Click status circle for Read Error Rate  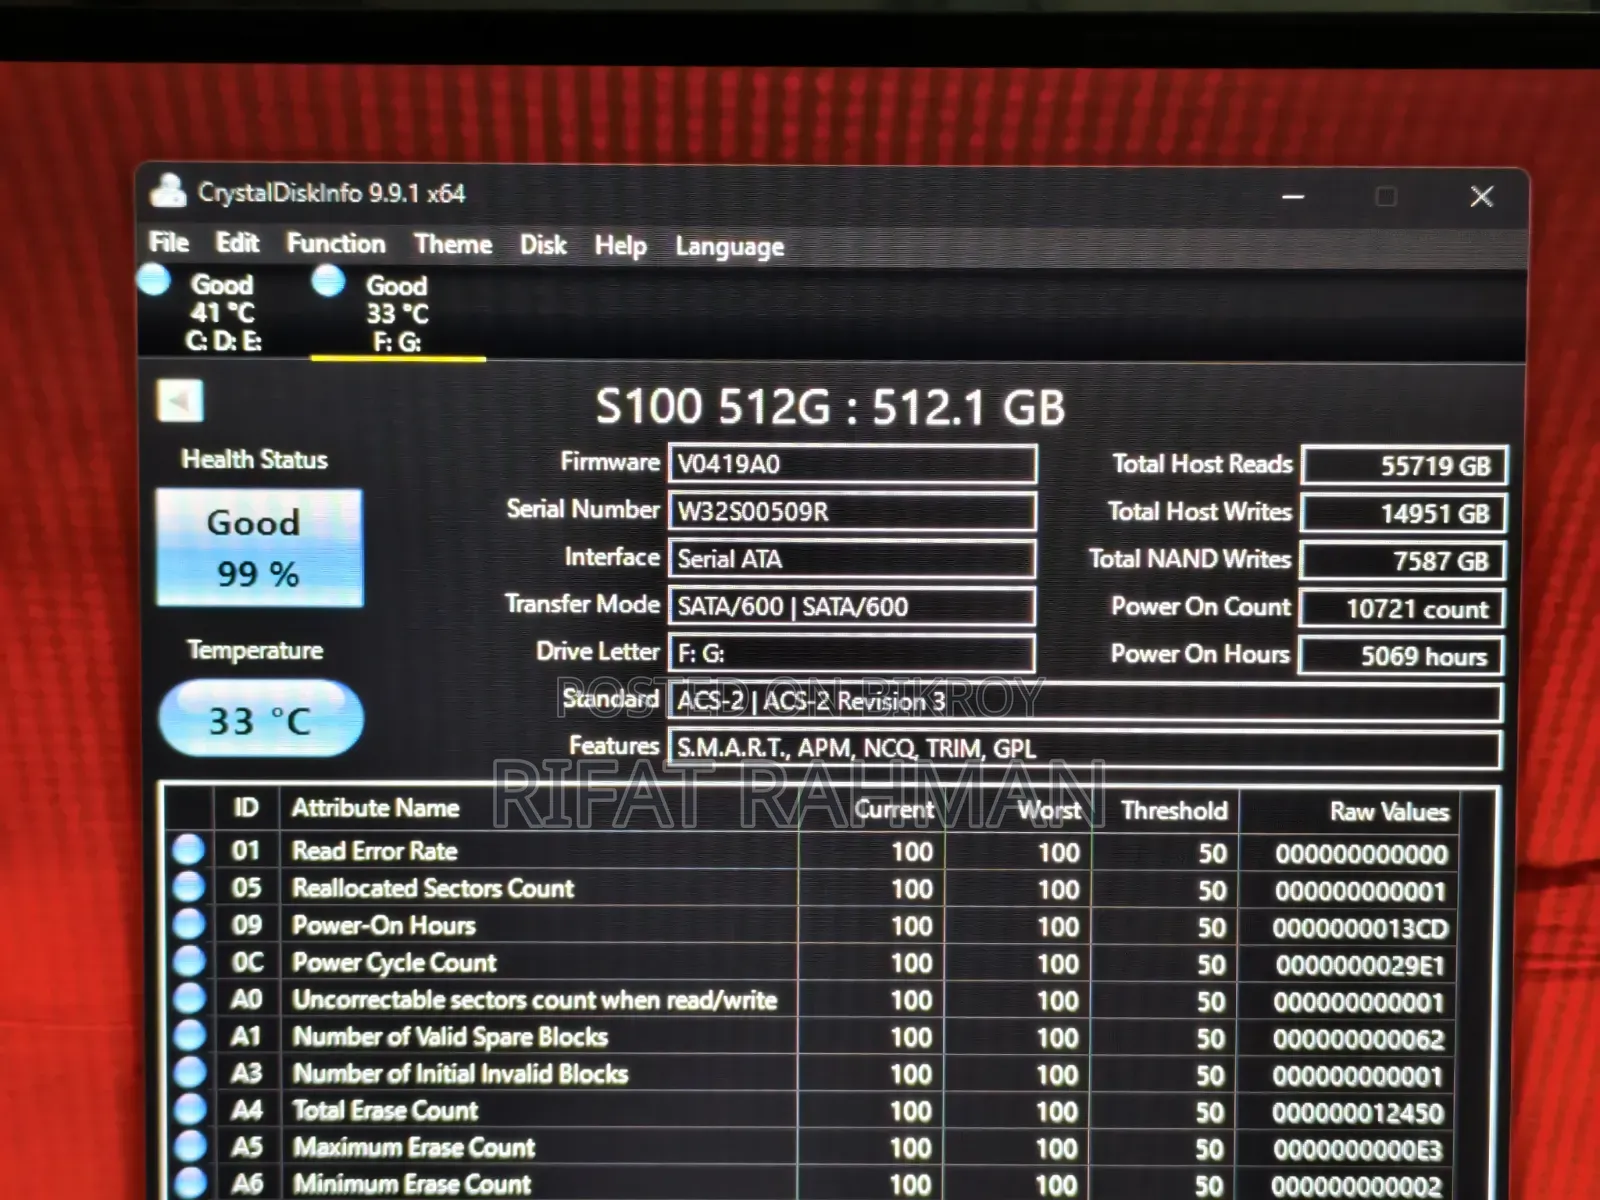[188, 850]
